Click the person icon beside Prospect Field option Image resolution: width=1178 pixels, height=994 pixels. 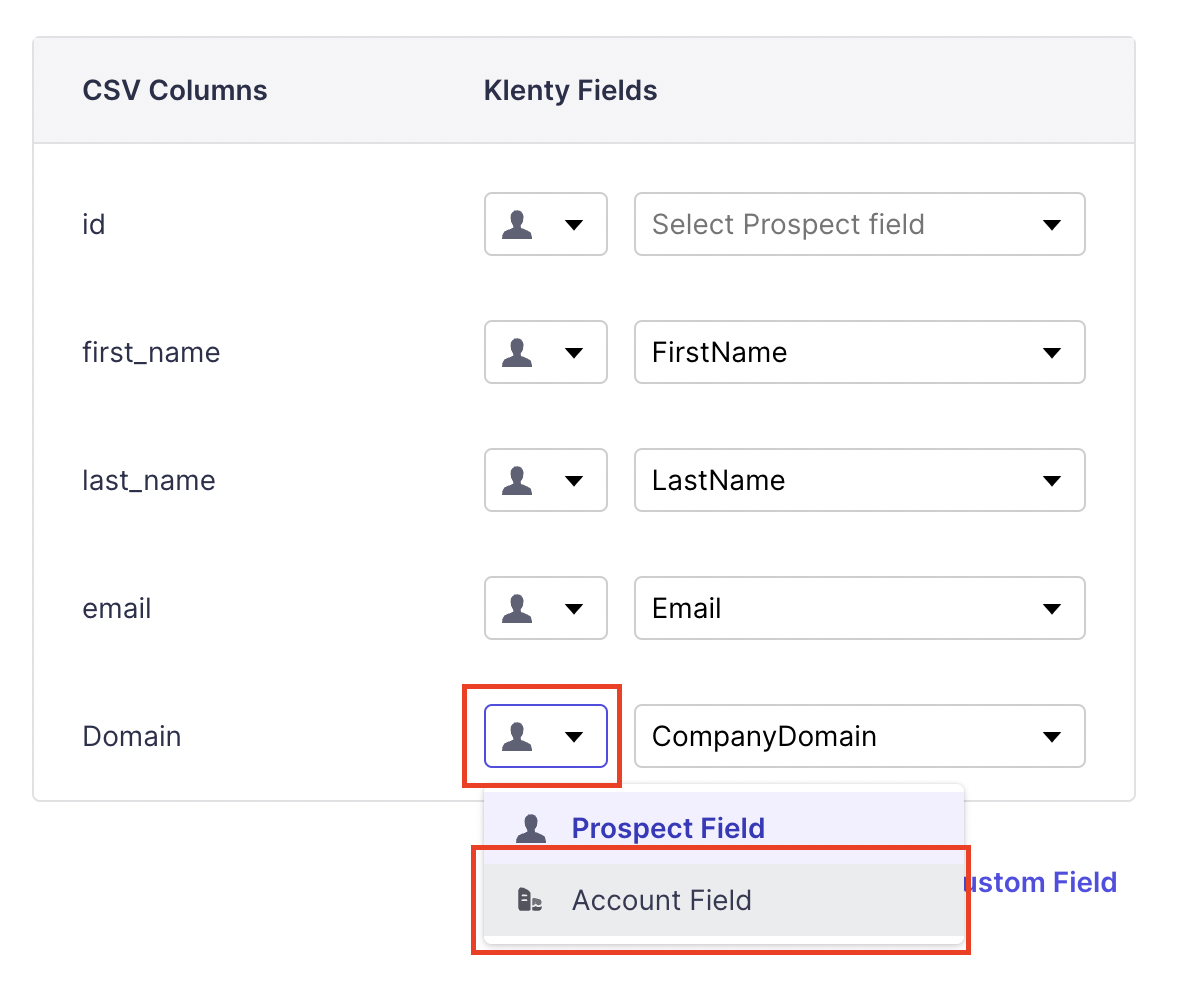pyautogui.click(x=530, y=828)
